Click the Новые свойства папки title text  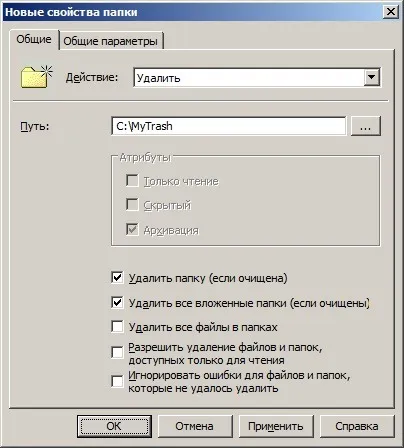(x=71, y=12)
